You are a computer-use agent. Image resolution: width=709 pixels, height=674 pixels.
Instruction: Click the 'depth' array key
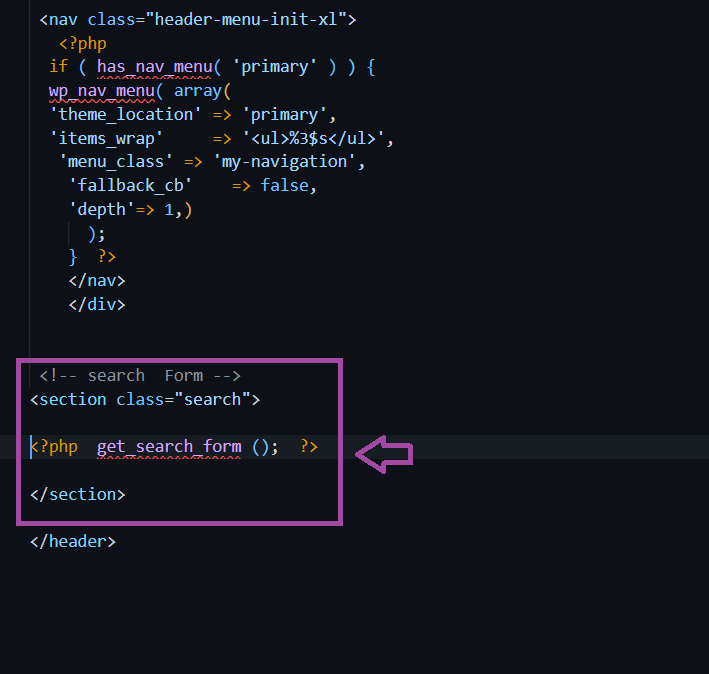pyautogui.click(x=102, y=210)
